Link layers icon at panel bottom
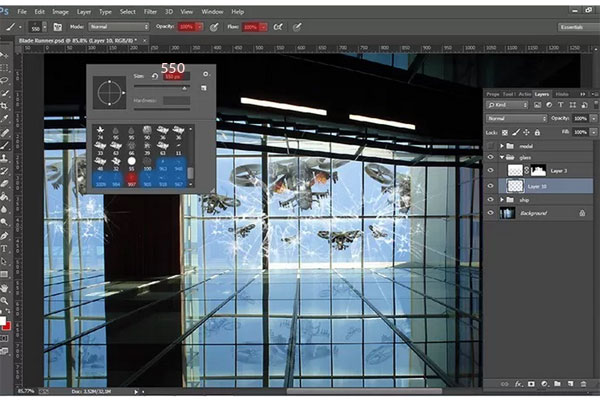 (505, 383)
